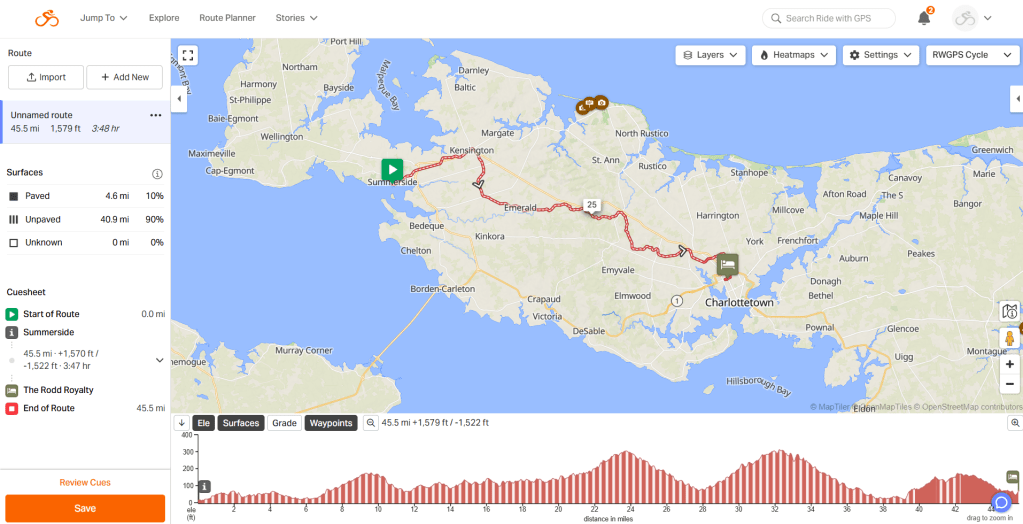Toggle Waypoints on elevation chart
The image size is (1023, 524).
330,423
